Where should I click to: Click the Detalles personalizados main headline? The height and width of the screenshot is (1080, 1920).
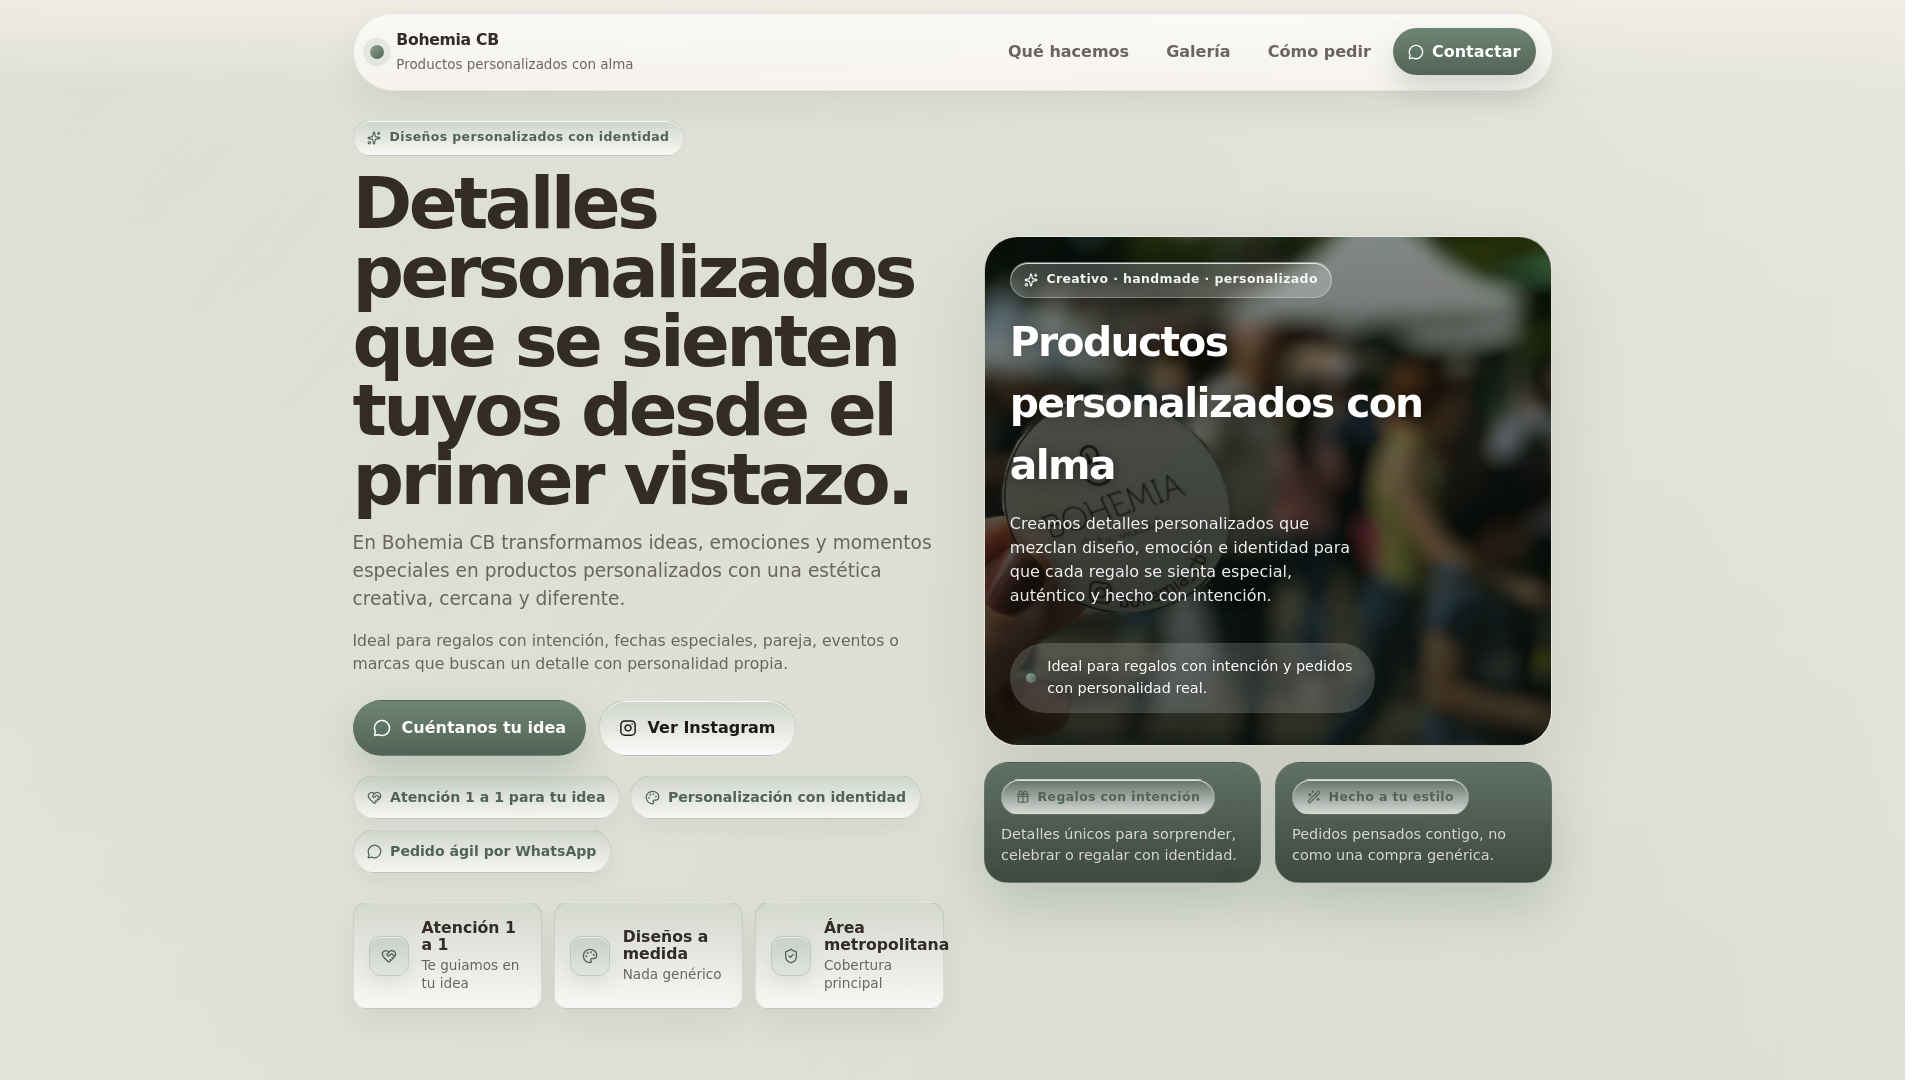click(x=633, y=342)
